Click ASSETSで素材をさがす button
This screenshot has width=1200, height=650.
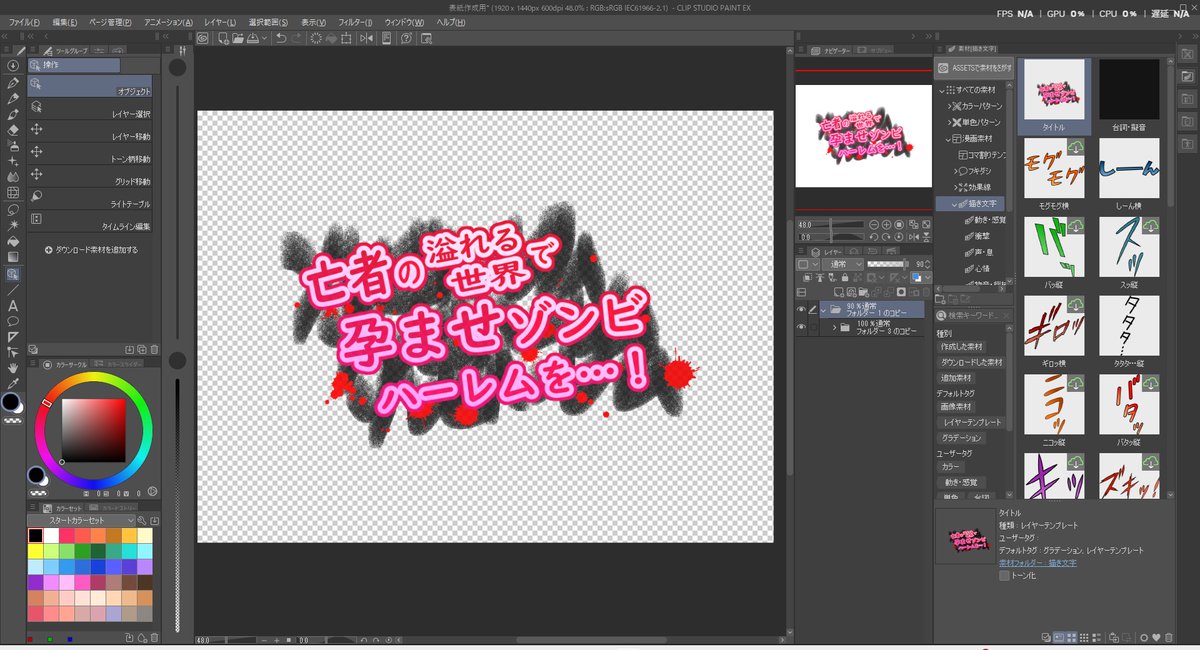tap(974, 68)
